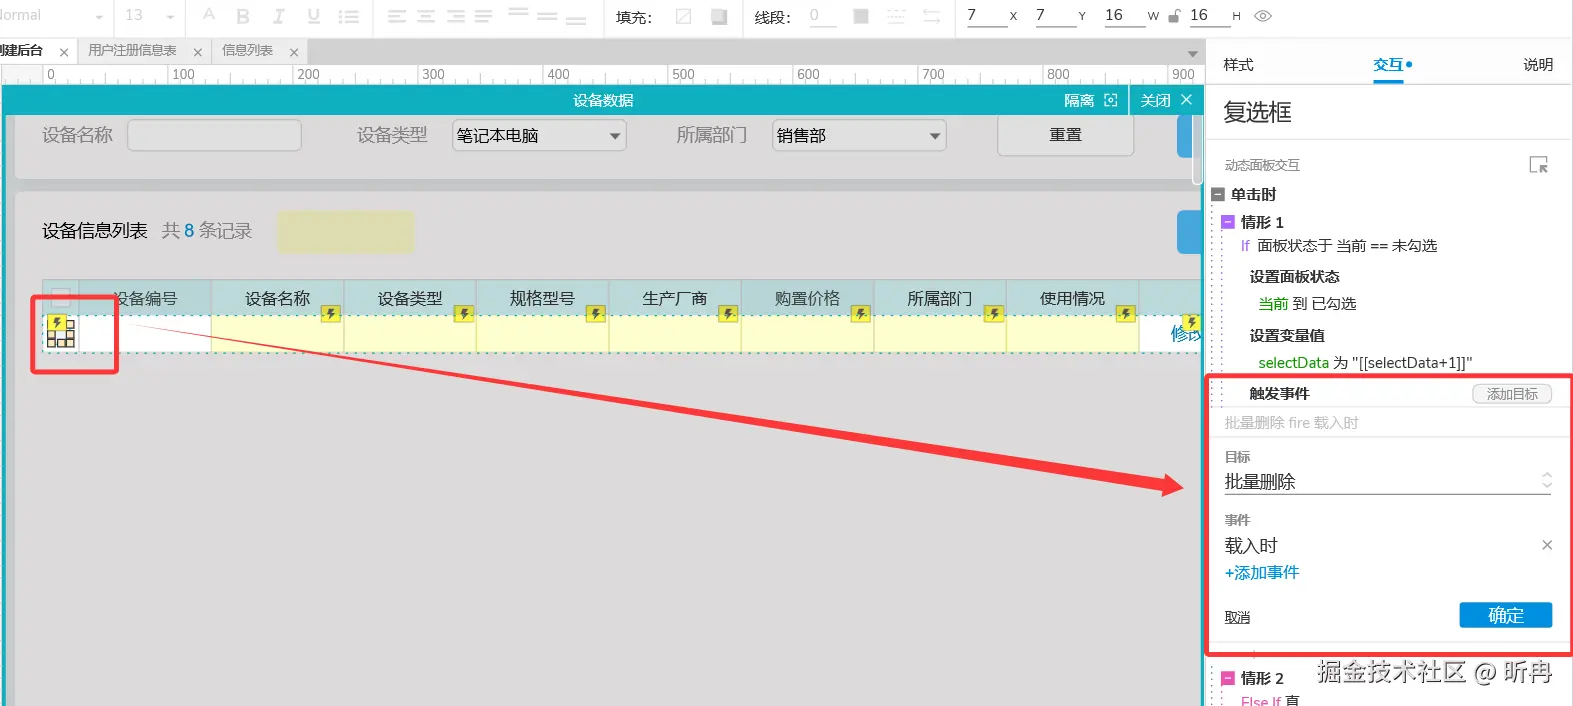Justify the text alignment
The image size is (1573, 706).
point(484,16)
